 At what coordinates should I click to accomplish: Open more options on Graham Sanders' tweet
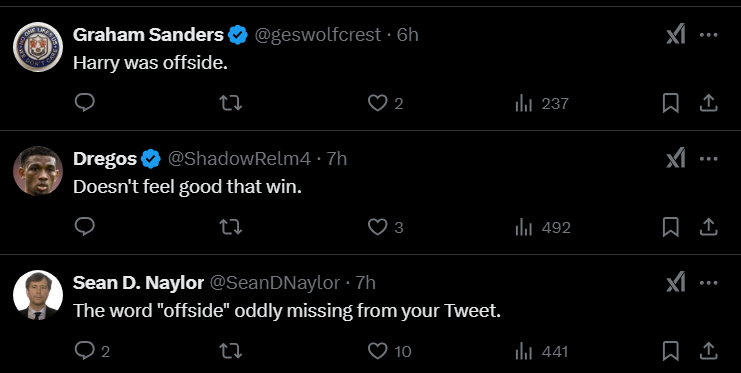coord(708,35)
